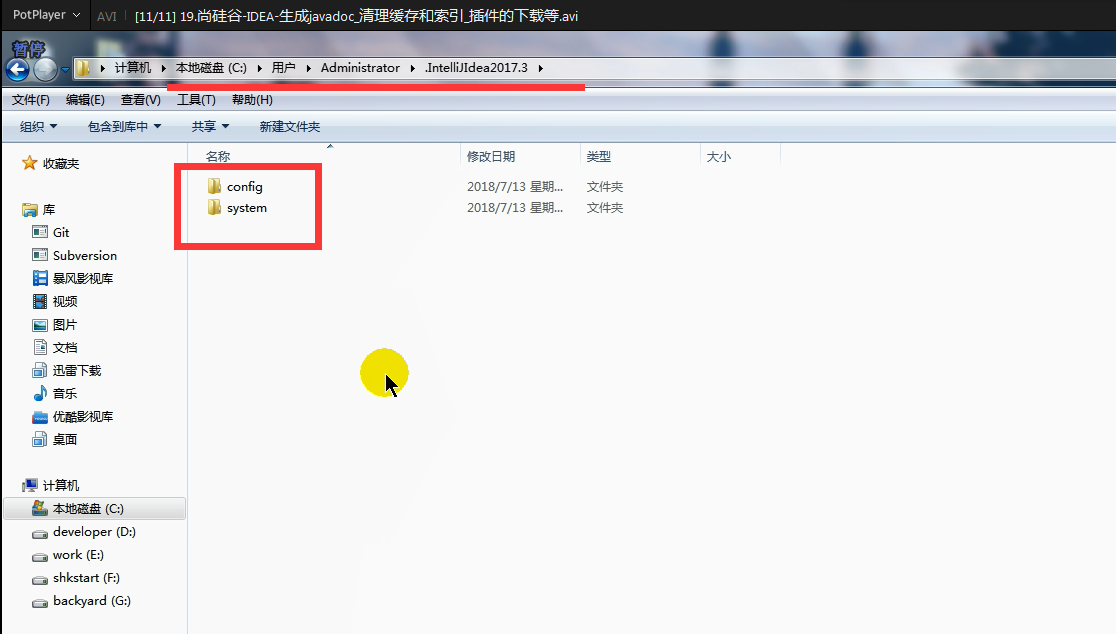Open the 包含到库中 dropdown

[125, 127]
